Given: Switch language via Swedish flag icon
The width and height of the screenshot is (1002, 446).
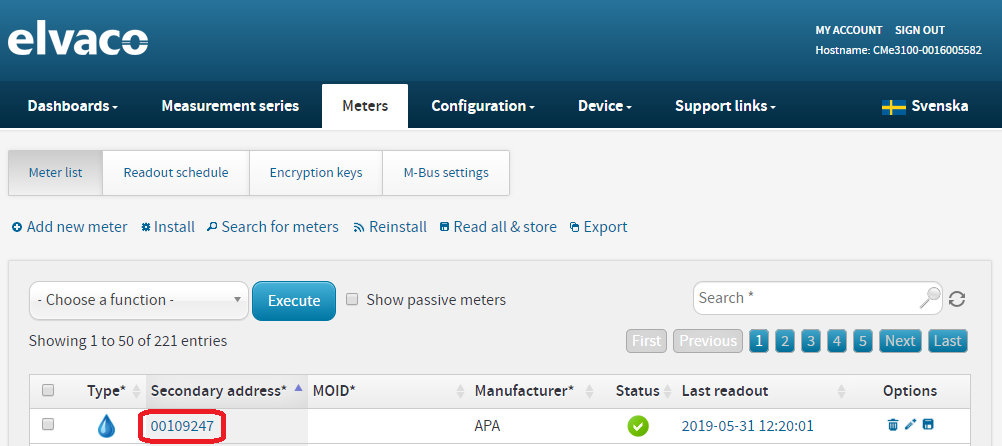Looking at the screenshot, I should (893, 107).
